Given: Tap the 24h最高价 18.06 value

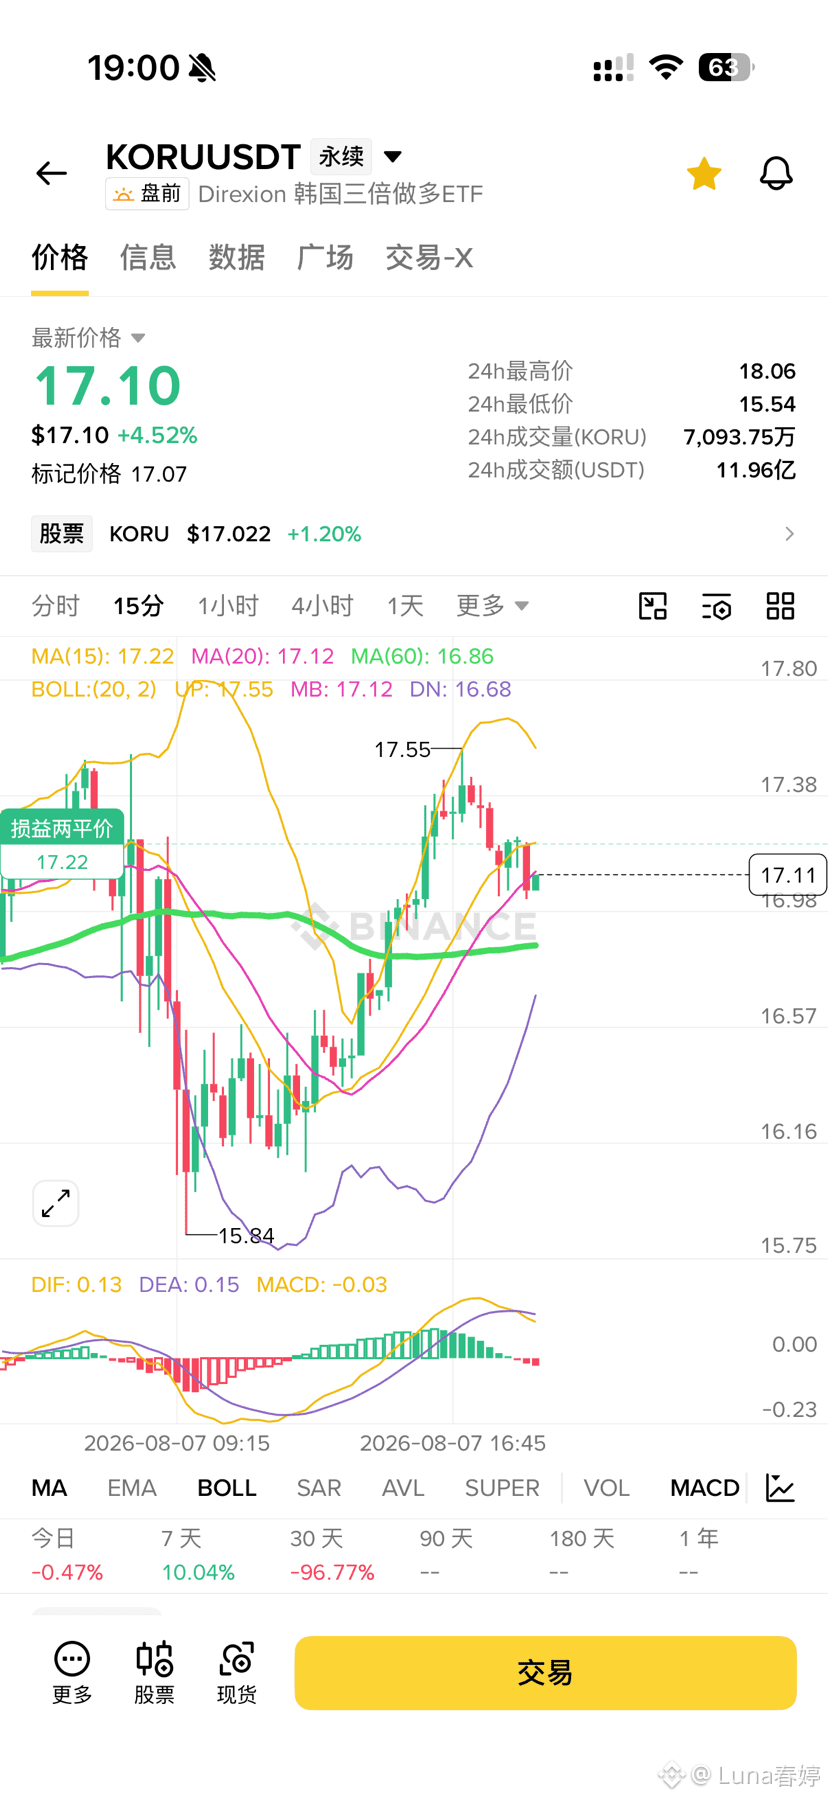Looking at the screenshot, I should pos(767,371).
